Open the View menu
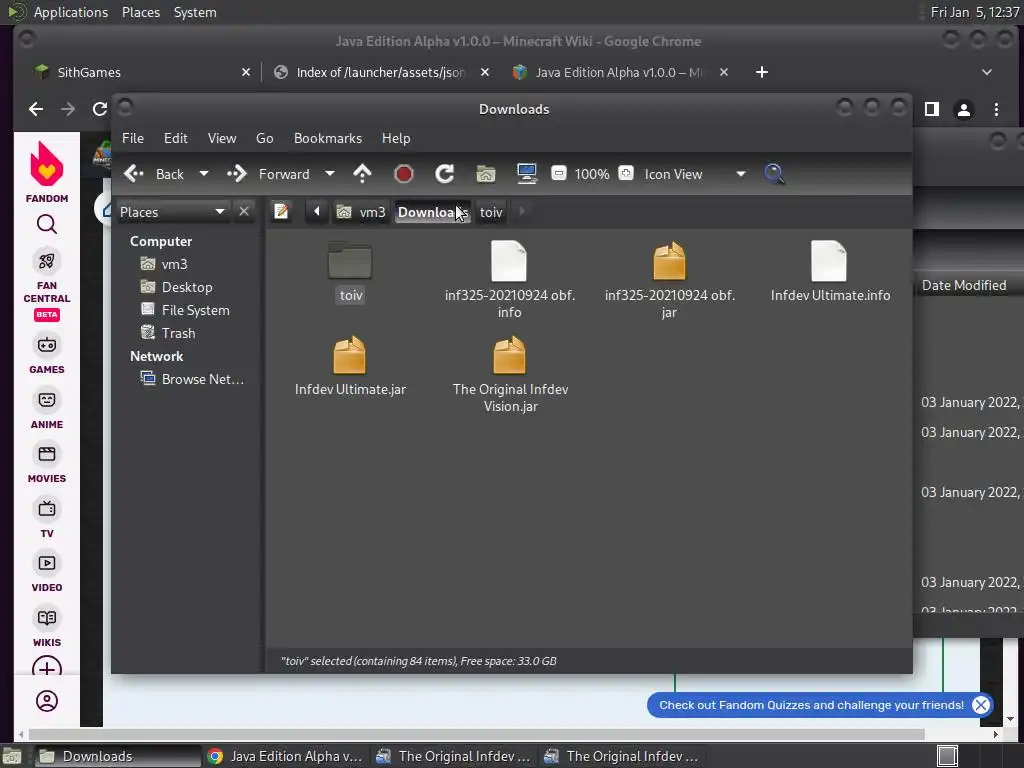Screen dimensions: 1024x768 pyautogui.click(x=222, y=138)
